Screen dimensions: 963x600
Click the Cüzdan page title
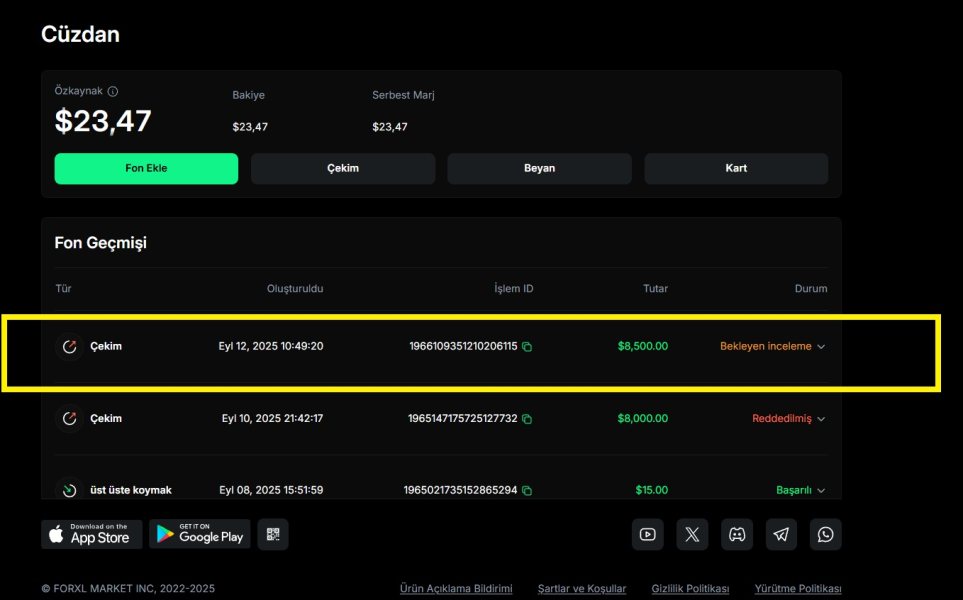click(80, 34)
